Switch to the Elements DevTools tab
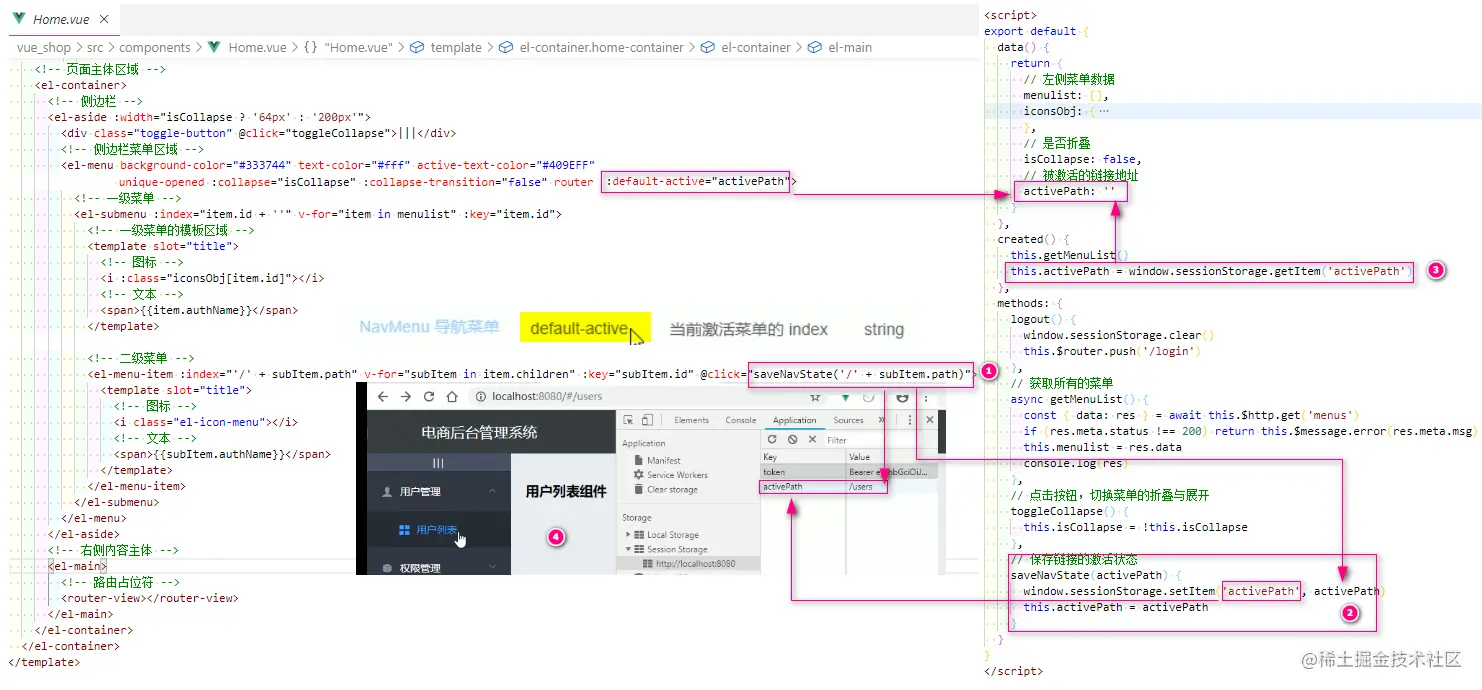This screenshot has height=690, width=1482. click(x=692, y=420)
